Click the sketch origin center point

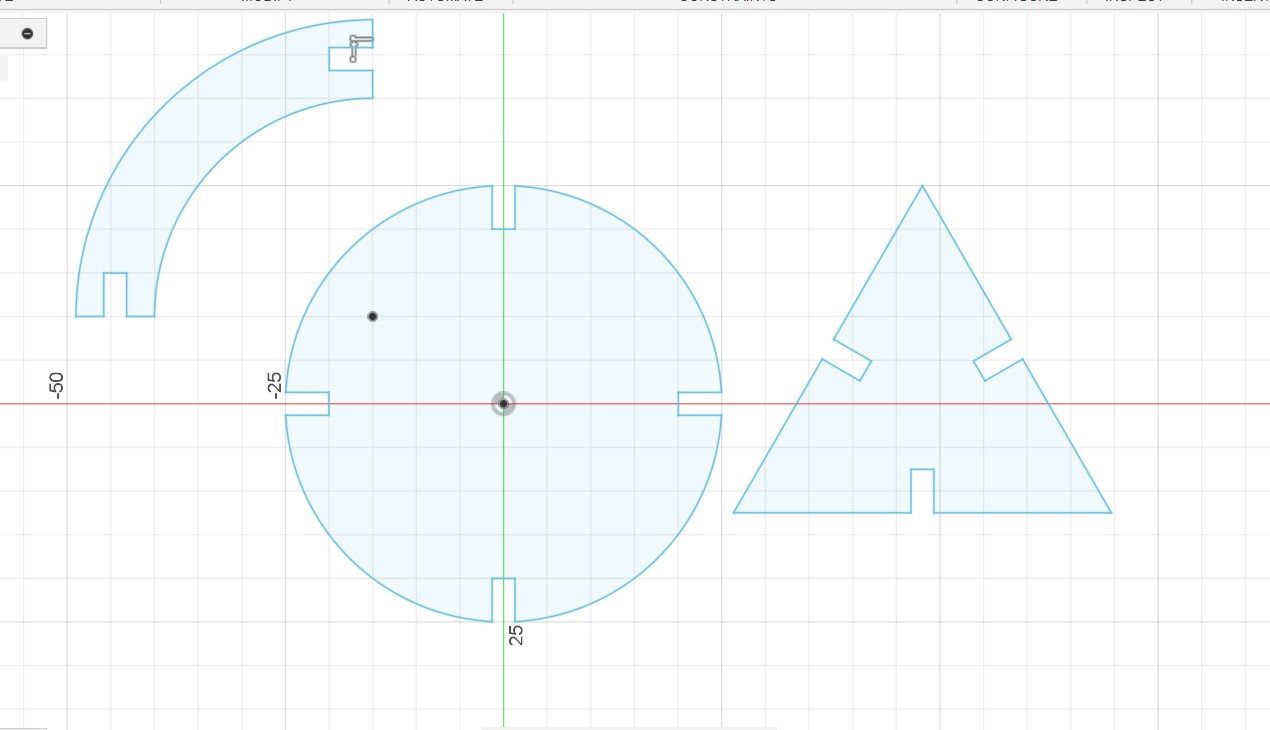(x=504, y=404)
